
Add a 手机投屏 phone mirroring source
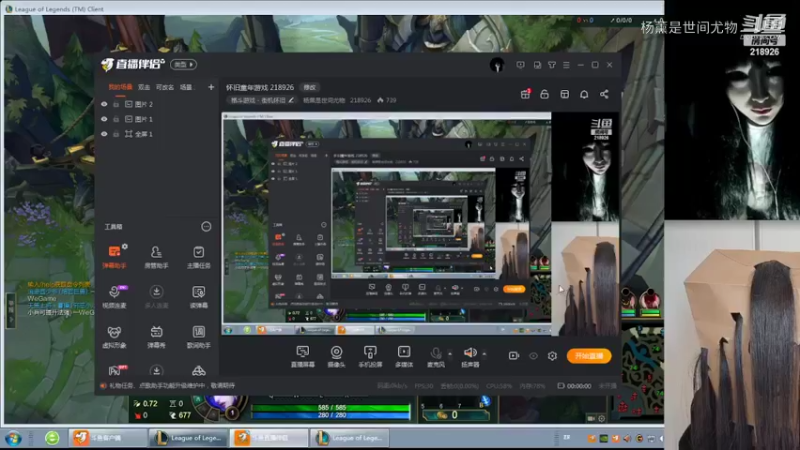[370, 356]
